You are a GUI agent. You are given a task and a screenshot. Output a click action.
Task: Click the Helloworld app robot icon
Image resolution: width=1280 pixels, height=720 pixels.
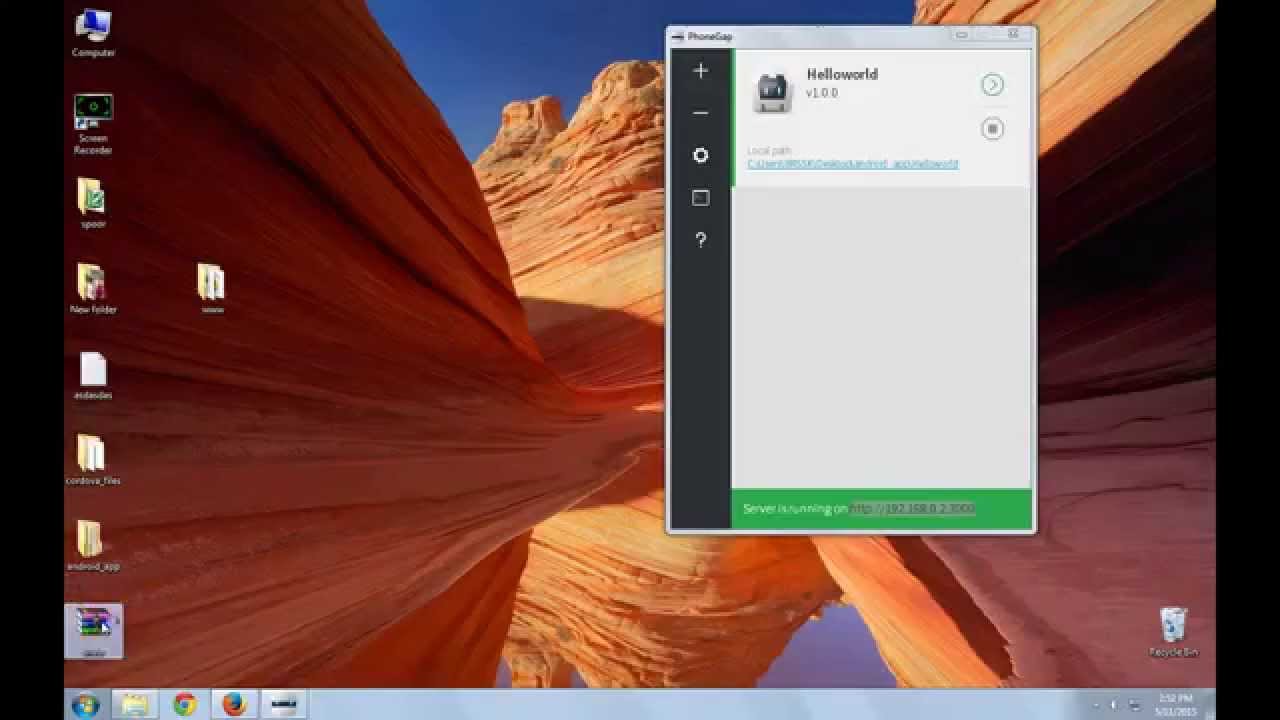[x=772, y=92]
